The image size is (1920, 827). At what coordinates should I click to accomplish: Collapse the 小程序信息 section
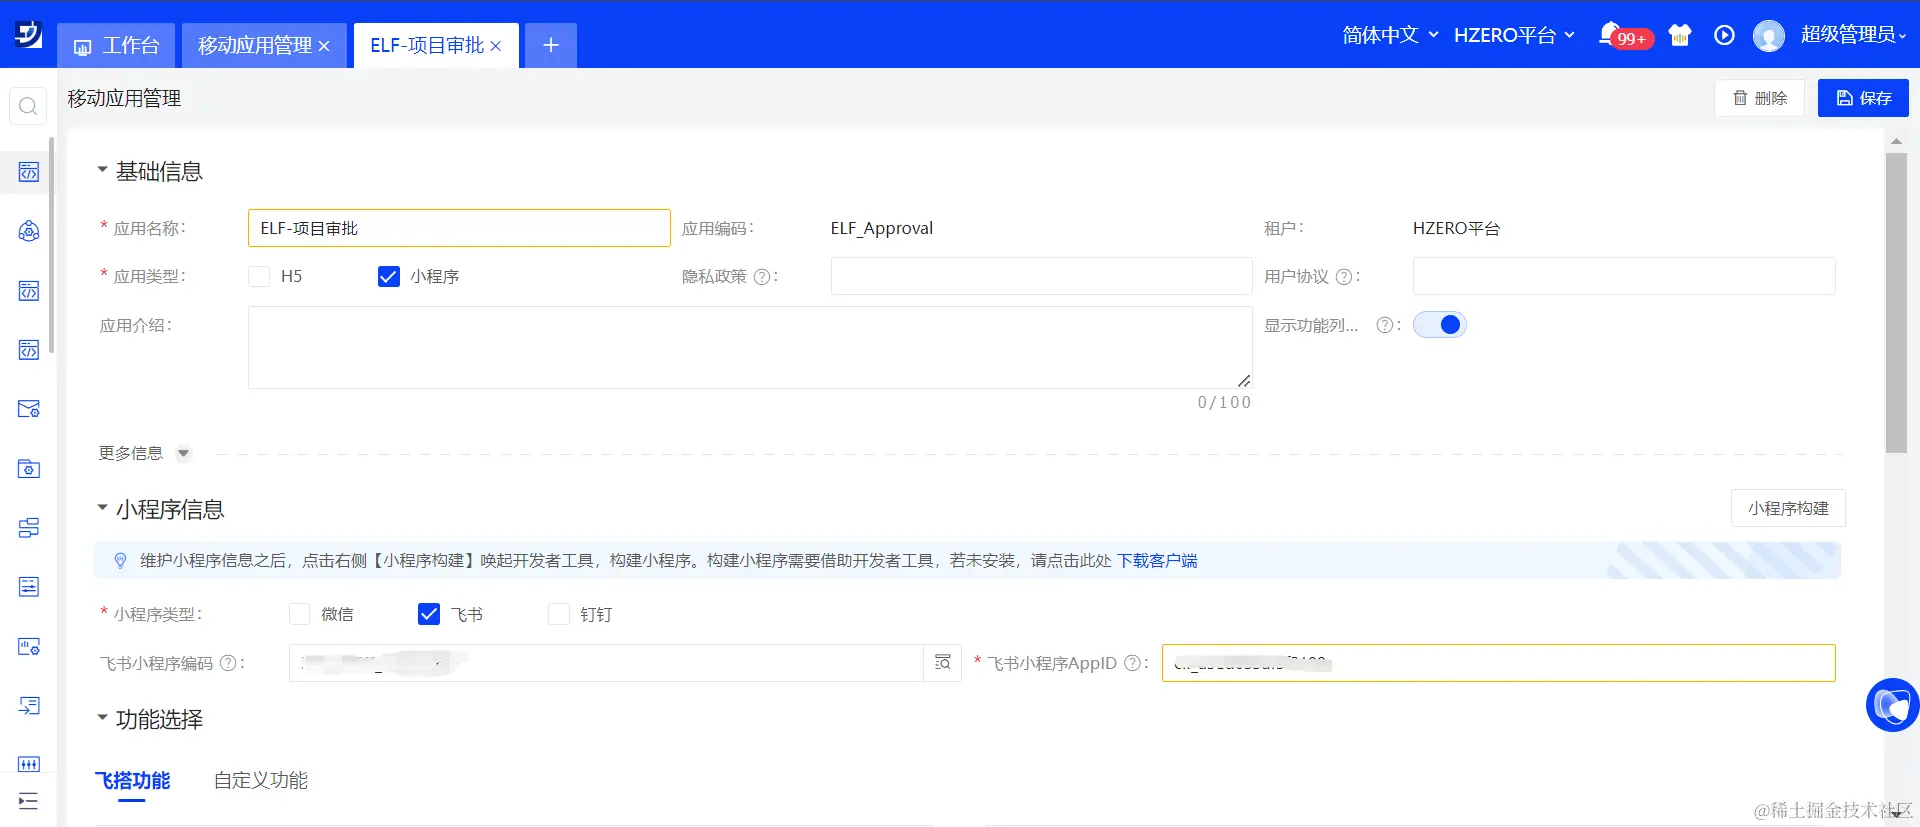point(102,508)
